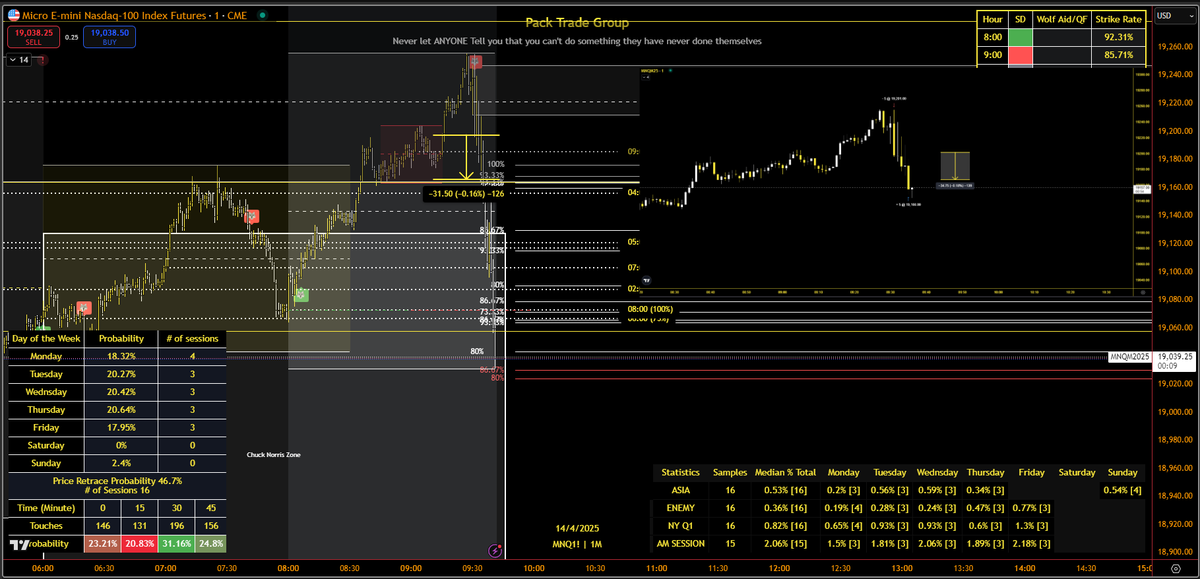Click the purple lightning bolt icon
Screen dimensions: 1200x579
point(494,549)
